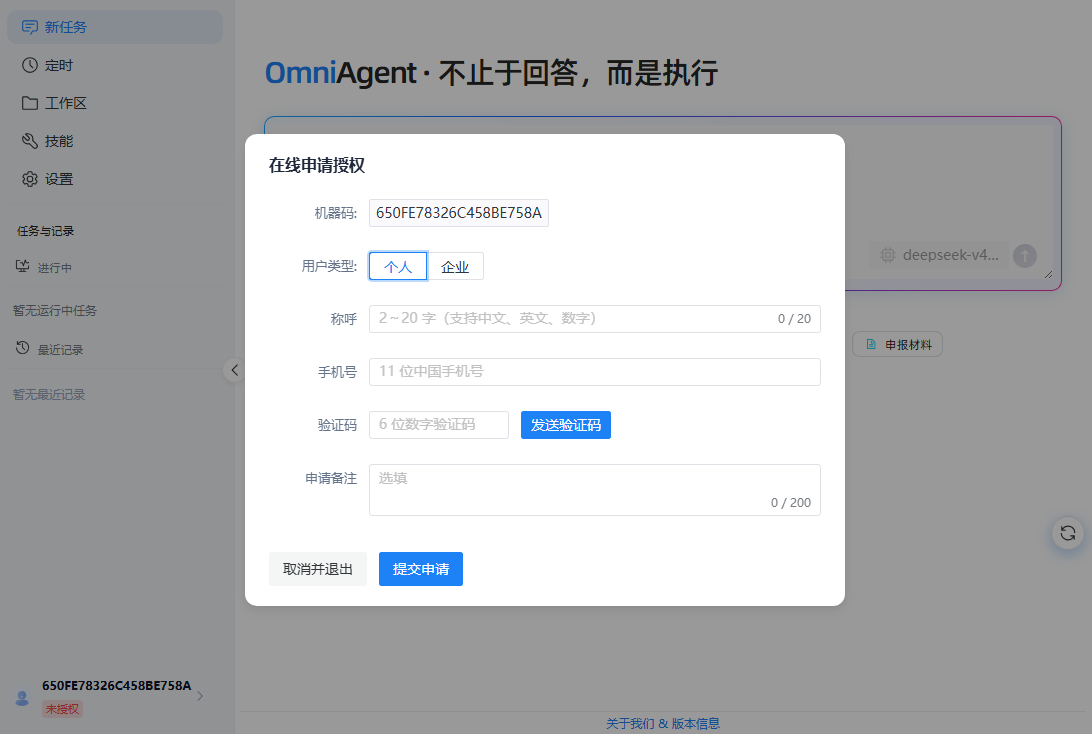Select the 暂无最近记录 text

pyautogui.click(x=49, y=395)
